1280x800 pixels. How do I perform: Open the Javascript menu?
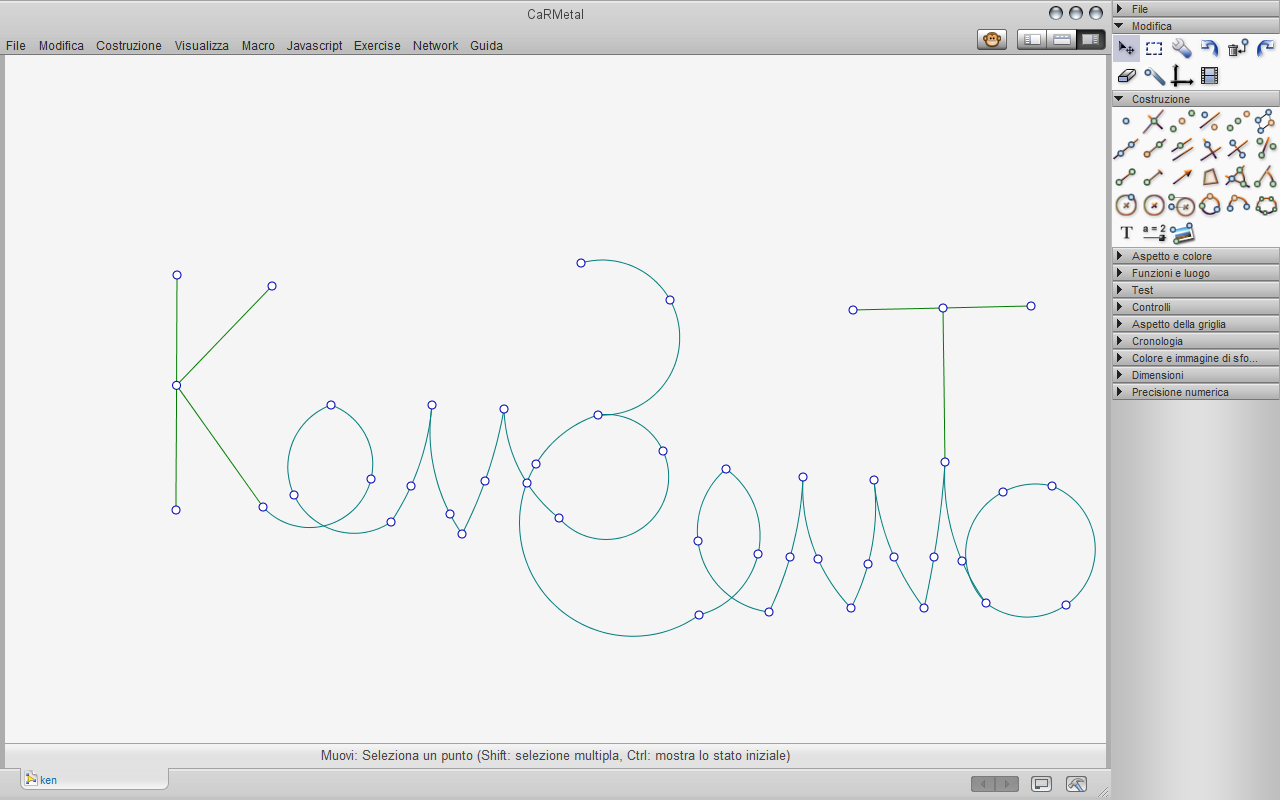pyautogui.click(x=314, y=45)
